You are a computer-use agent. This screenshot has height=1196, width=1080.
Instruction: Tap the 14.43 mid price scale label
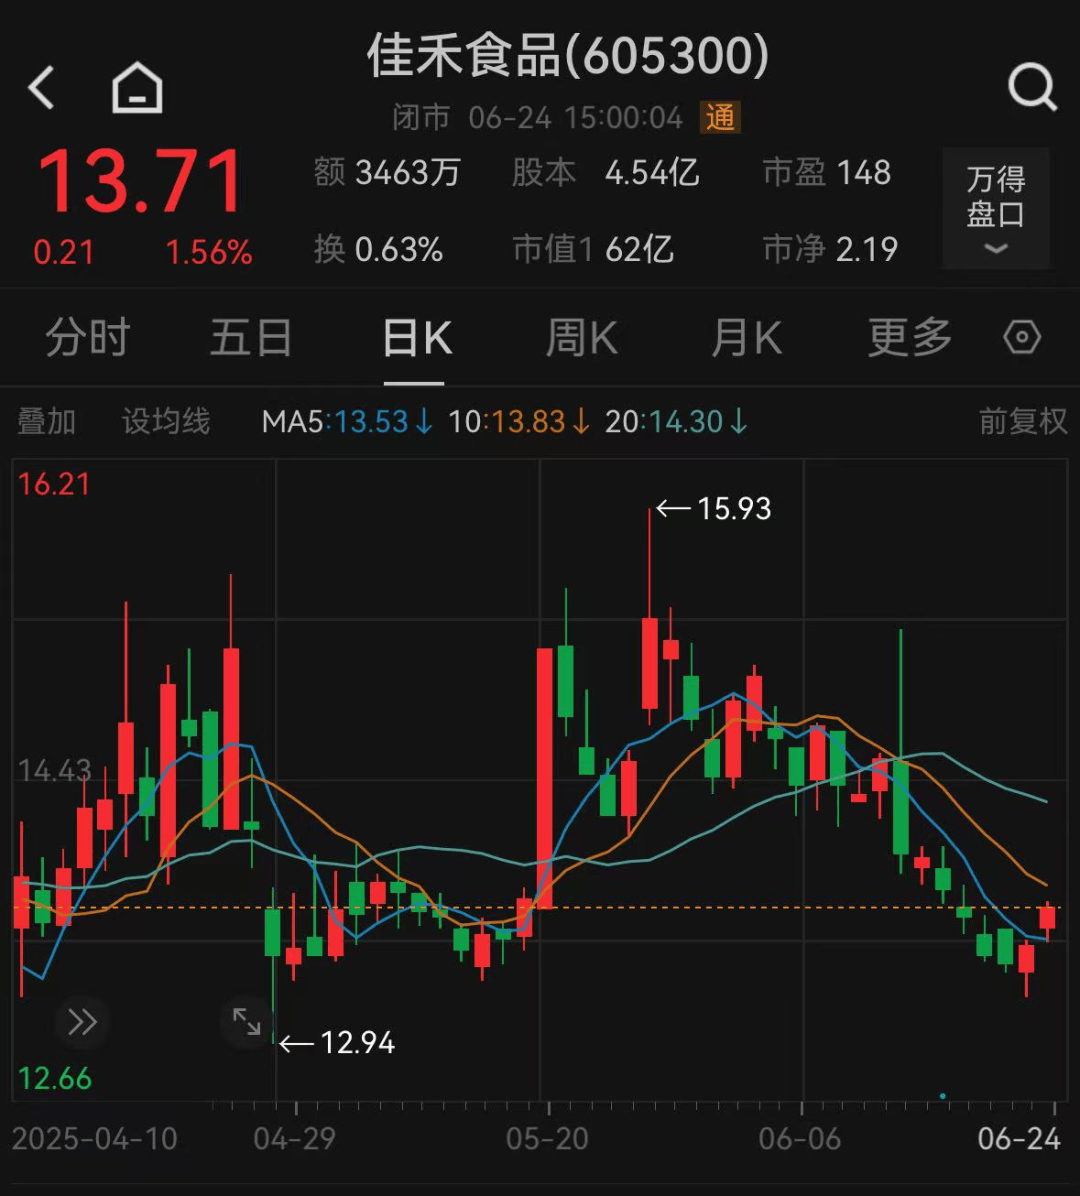(54, 770)
